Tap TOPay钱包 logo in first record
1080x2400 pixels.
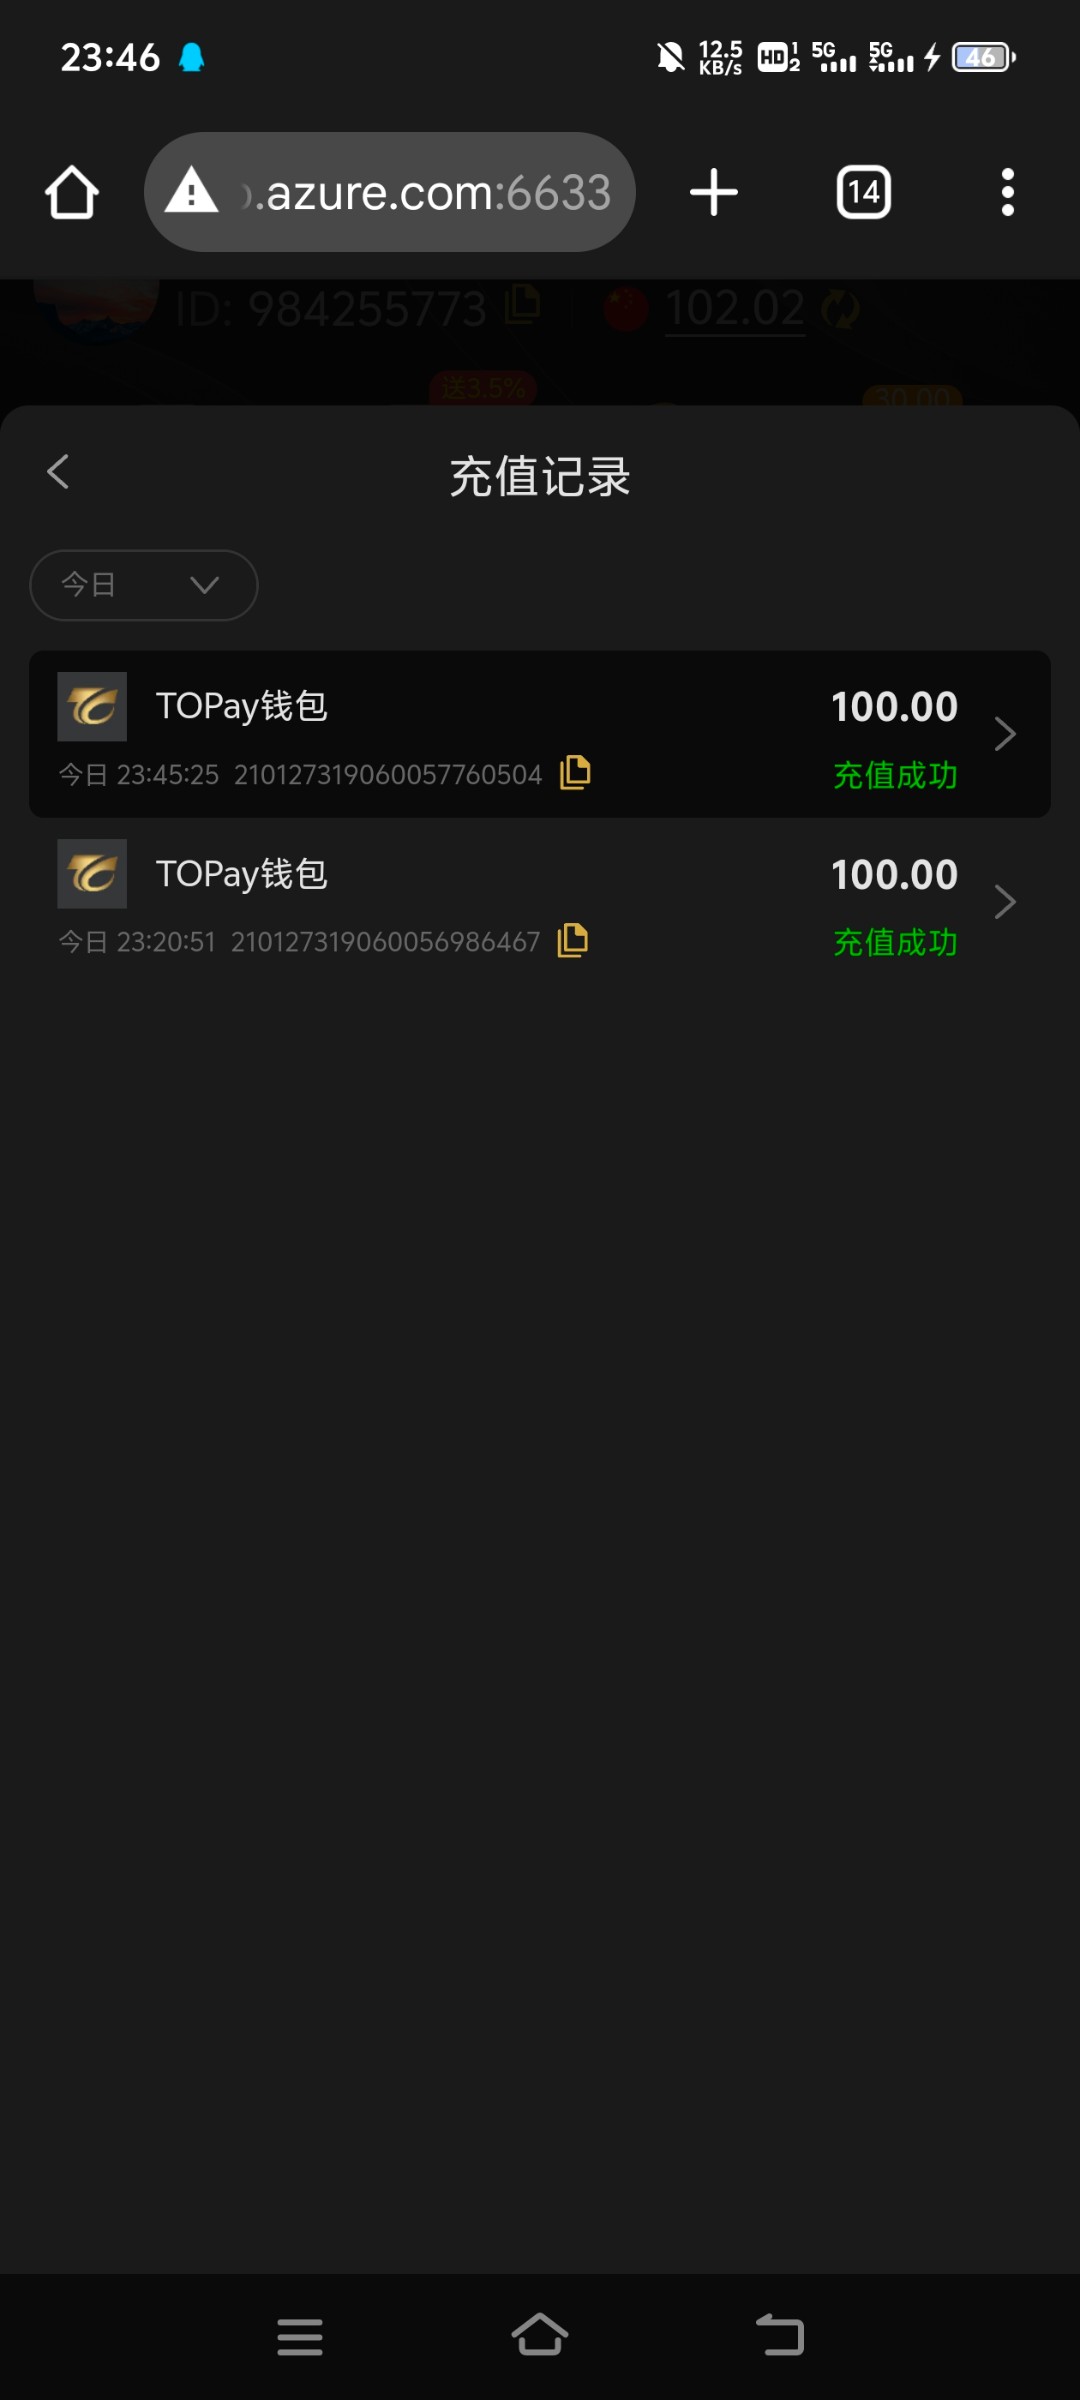(x=92, y=706)
